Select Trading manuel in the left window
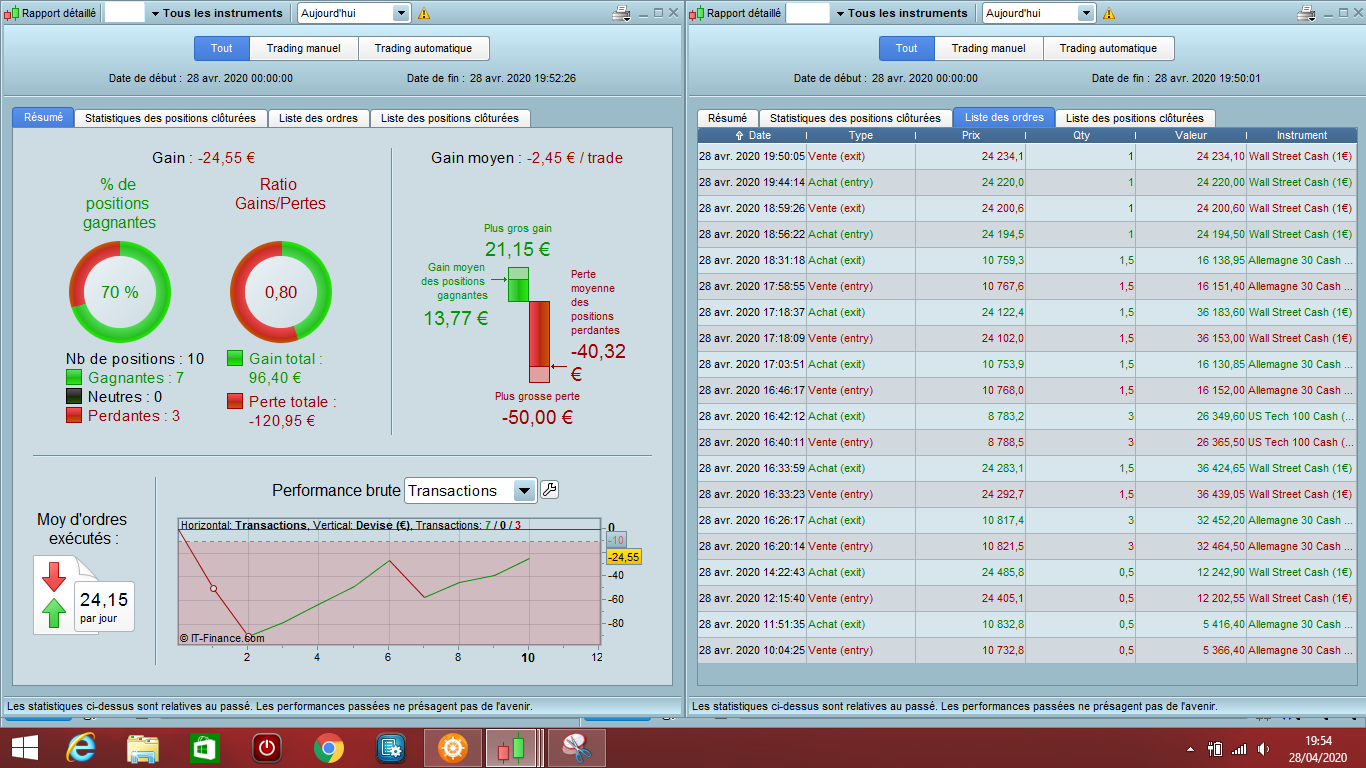Screen dimensions: 1366x768 pos(304,48)
